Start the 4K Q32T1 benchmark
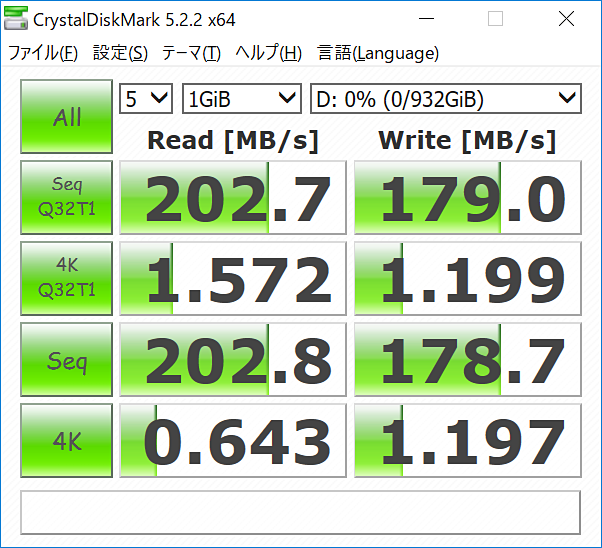 (x=66, y=278)
